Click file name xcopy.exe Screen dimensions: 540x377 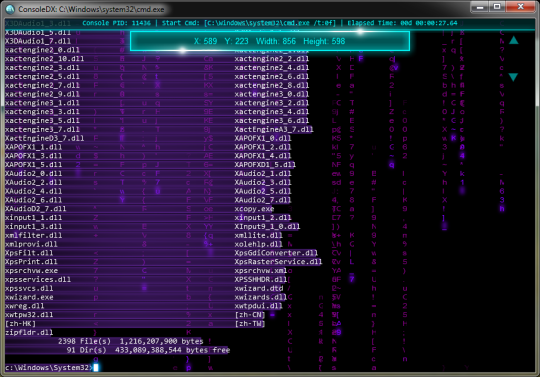254,209
